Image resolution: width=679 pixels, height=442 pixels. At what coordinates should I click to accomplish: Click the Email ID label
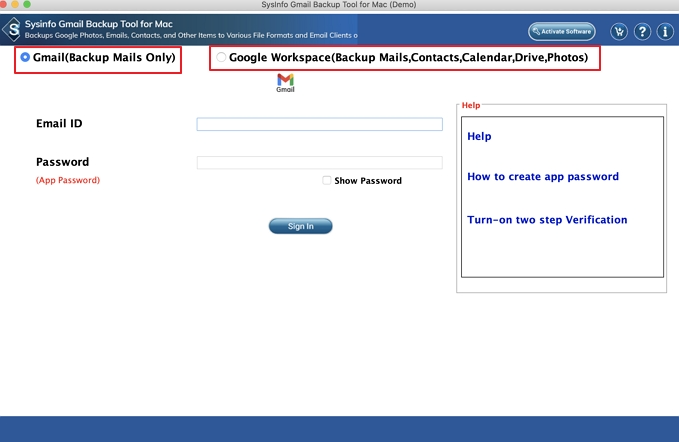point(59,123)
